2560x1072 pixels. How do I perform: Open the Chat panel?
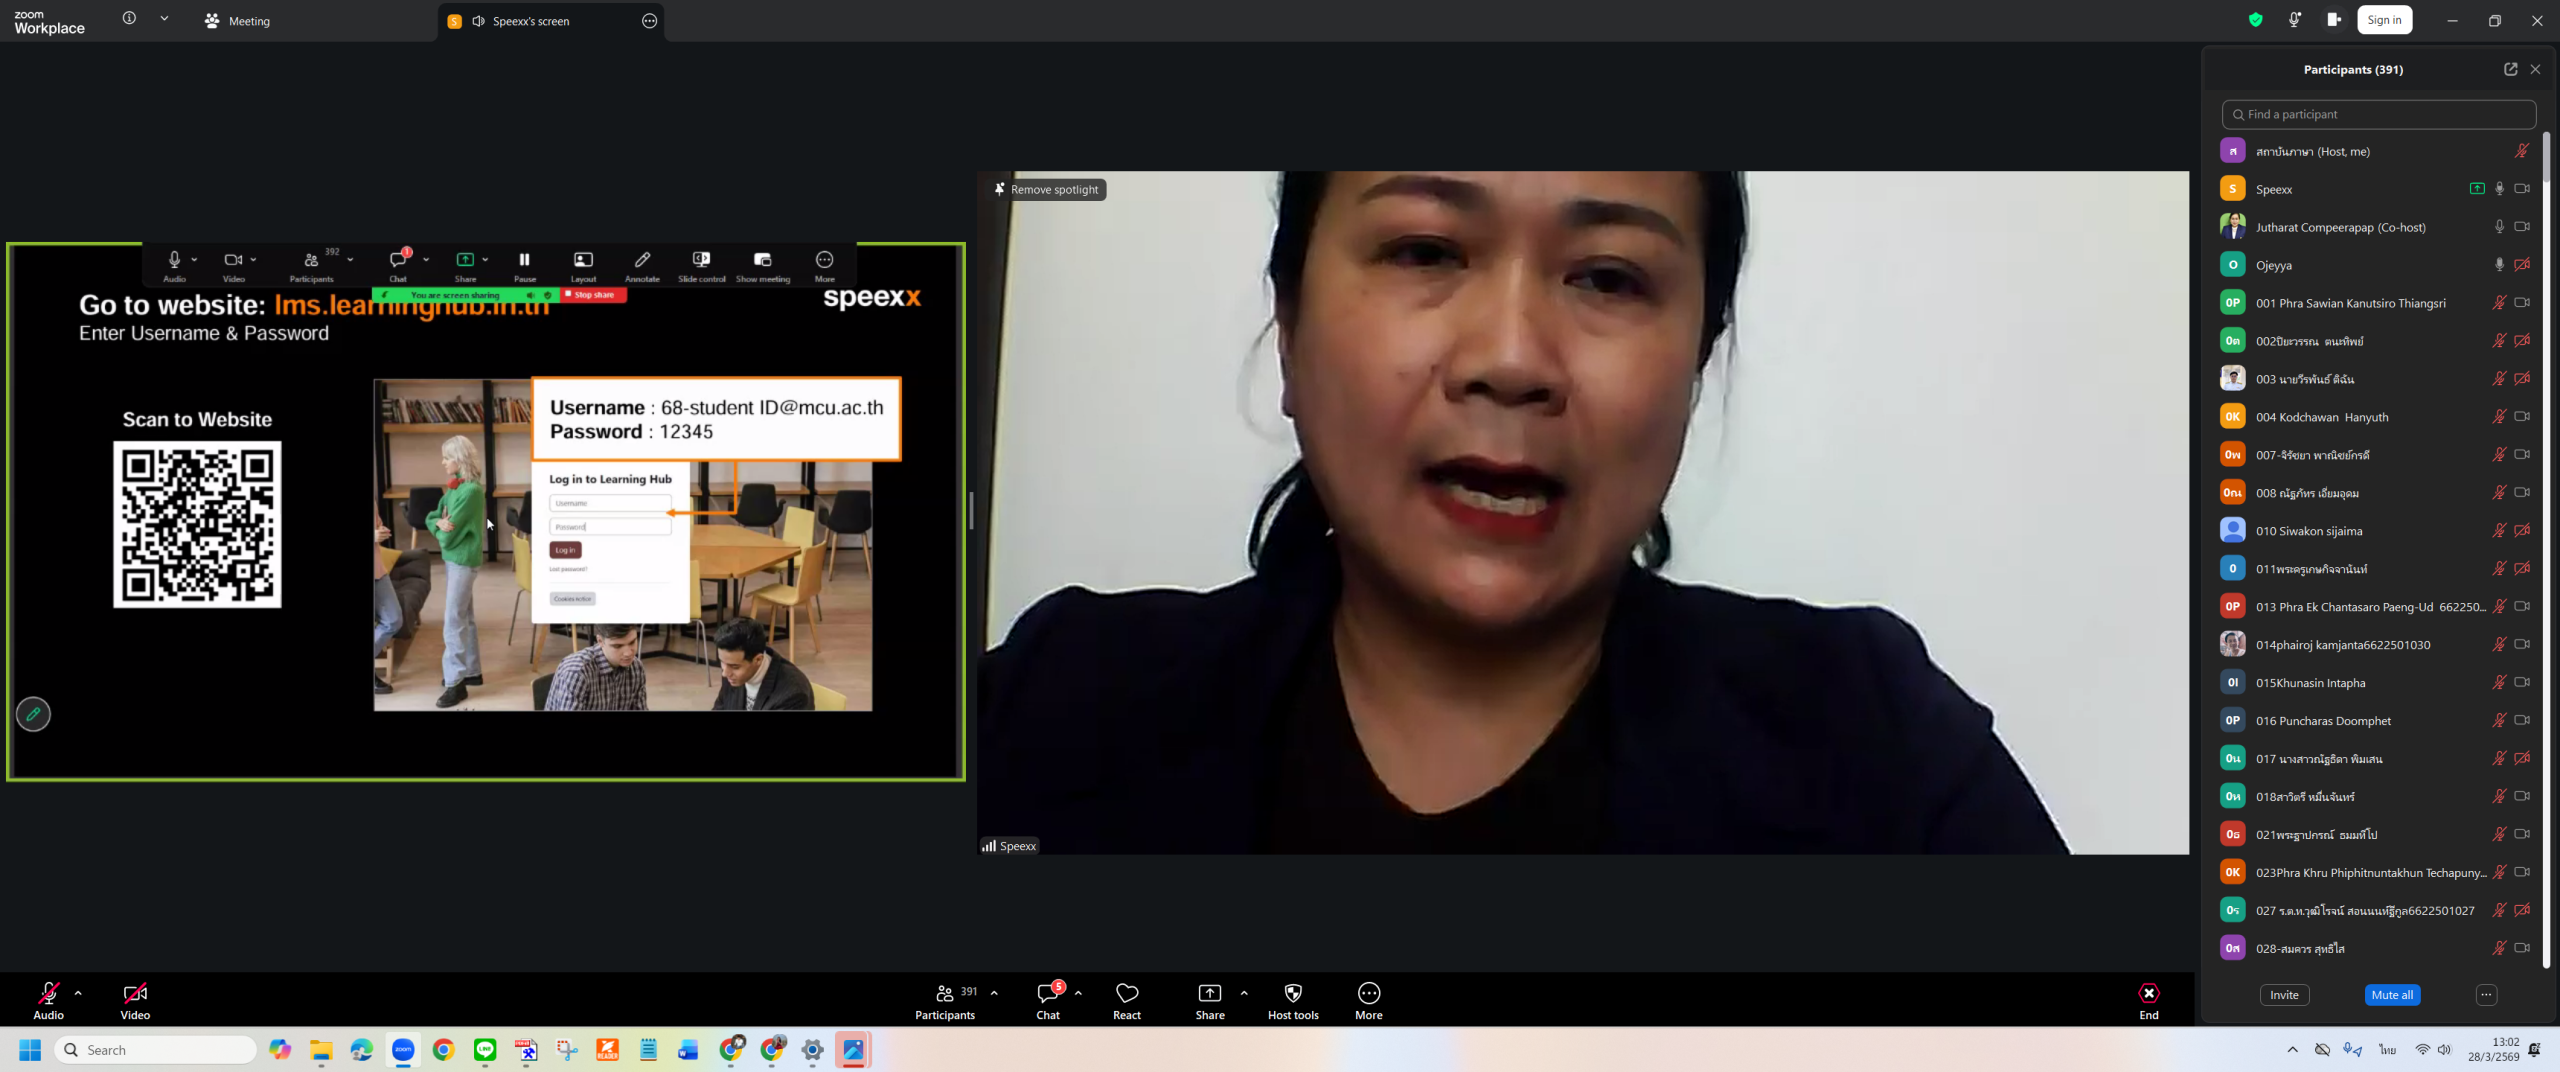[x=1047, y=999]
